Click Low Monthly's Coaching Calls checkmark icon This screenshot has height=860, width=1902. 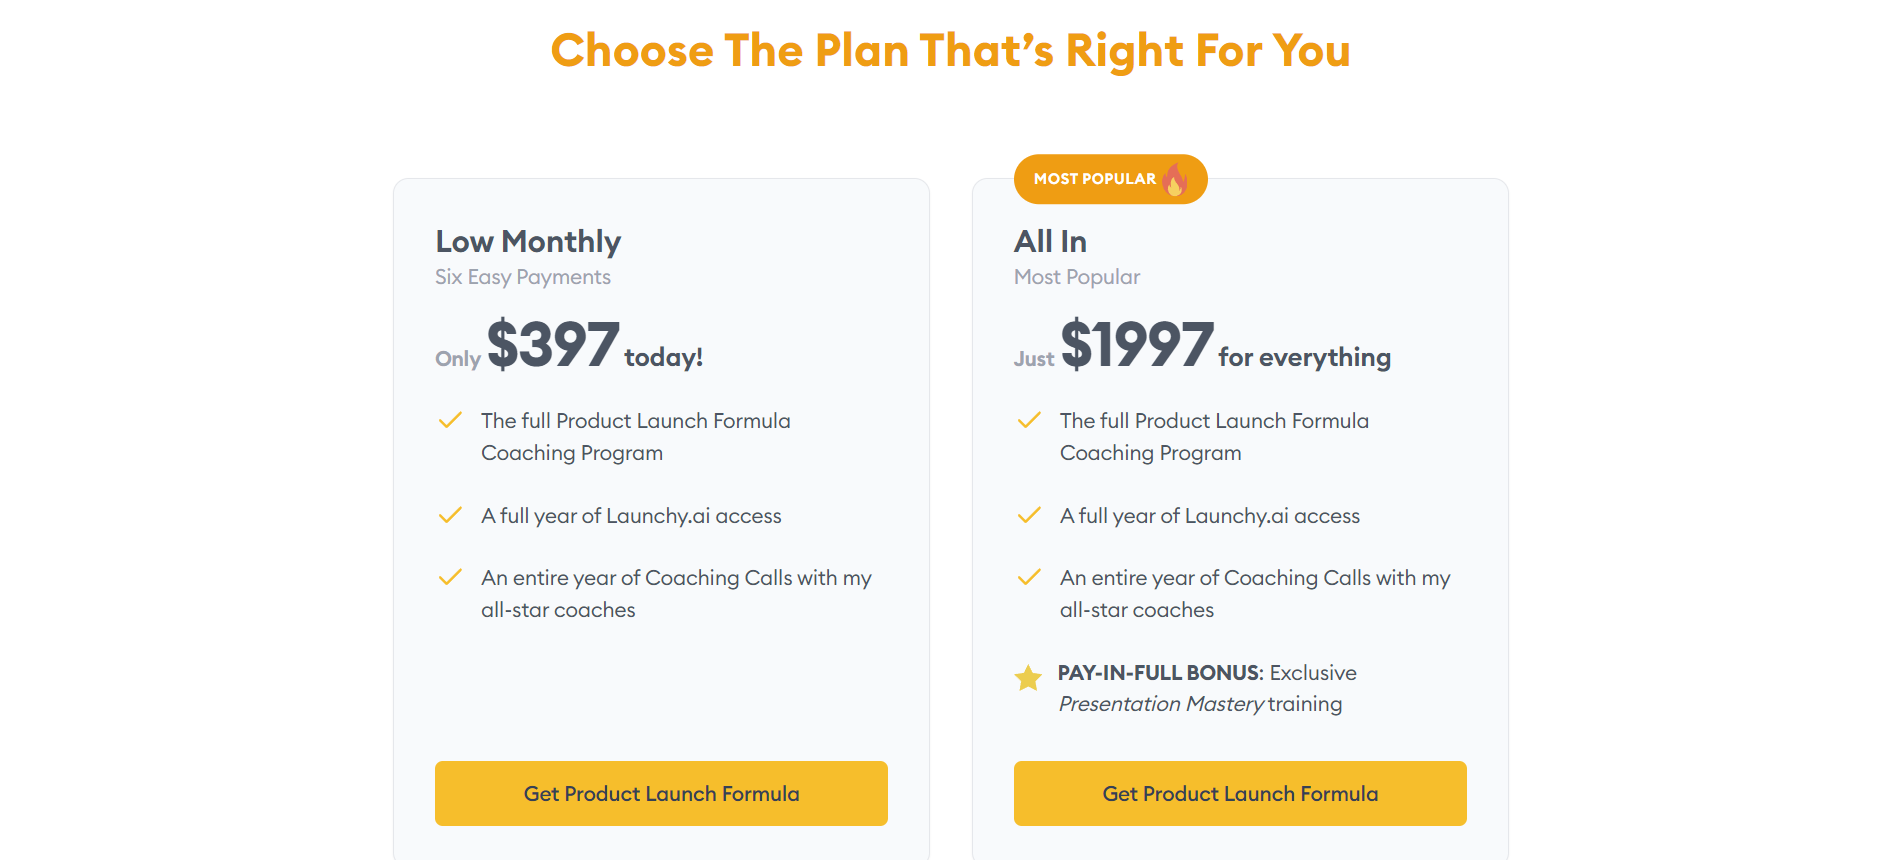[450, 577]
